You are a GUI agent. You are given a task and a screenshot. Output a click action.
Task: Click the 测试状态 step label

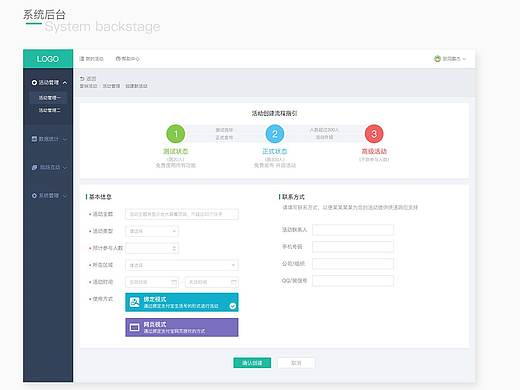coord(176,151)
